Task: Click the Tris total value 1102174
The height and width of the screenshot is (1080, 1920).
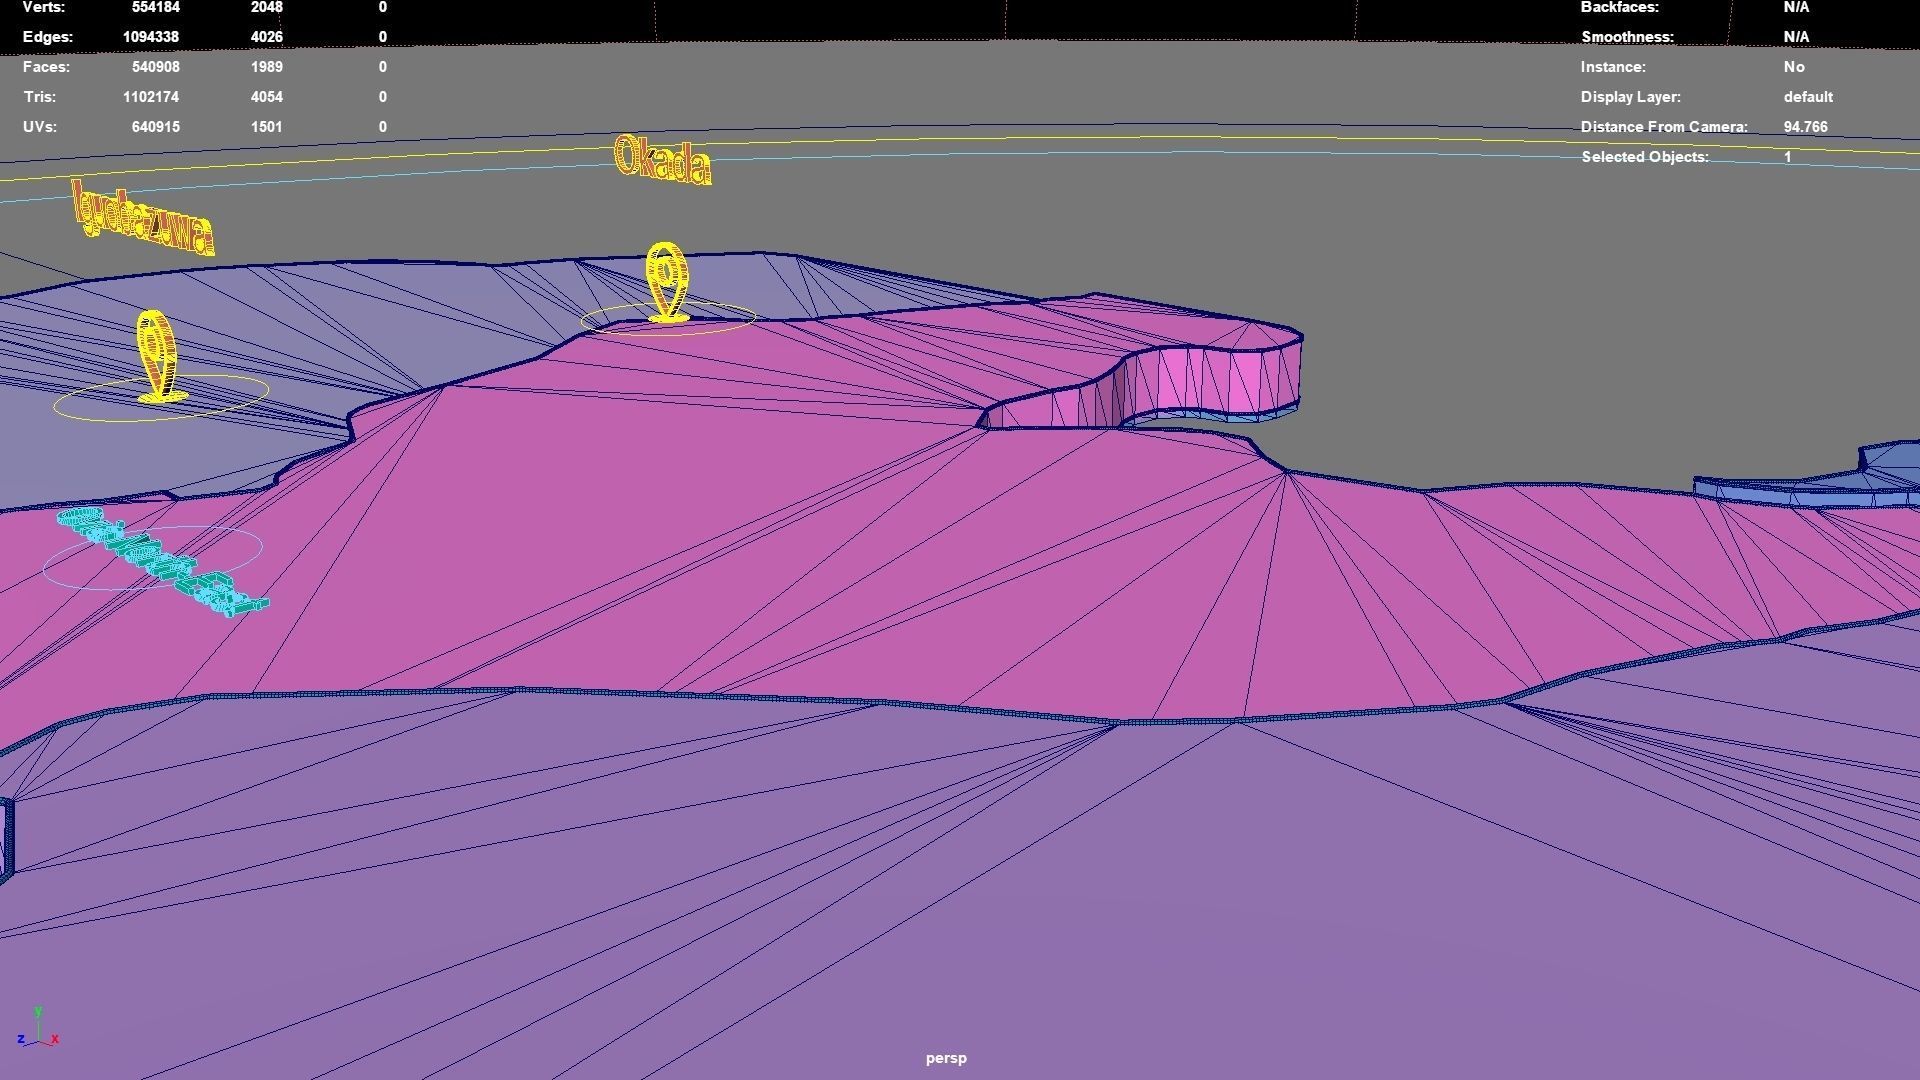Action: (x=150, y=97)
